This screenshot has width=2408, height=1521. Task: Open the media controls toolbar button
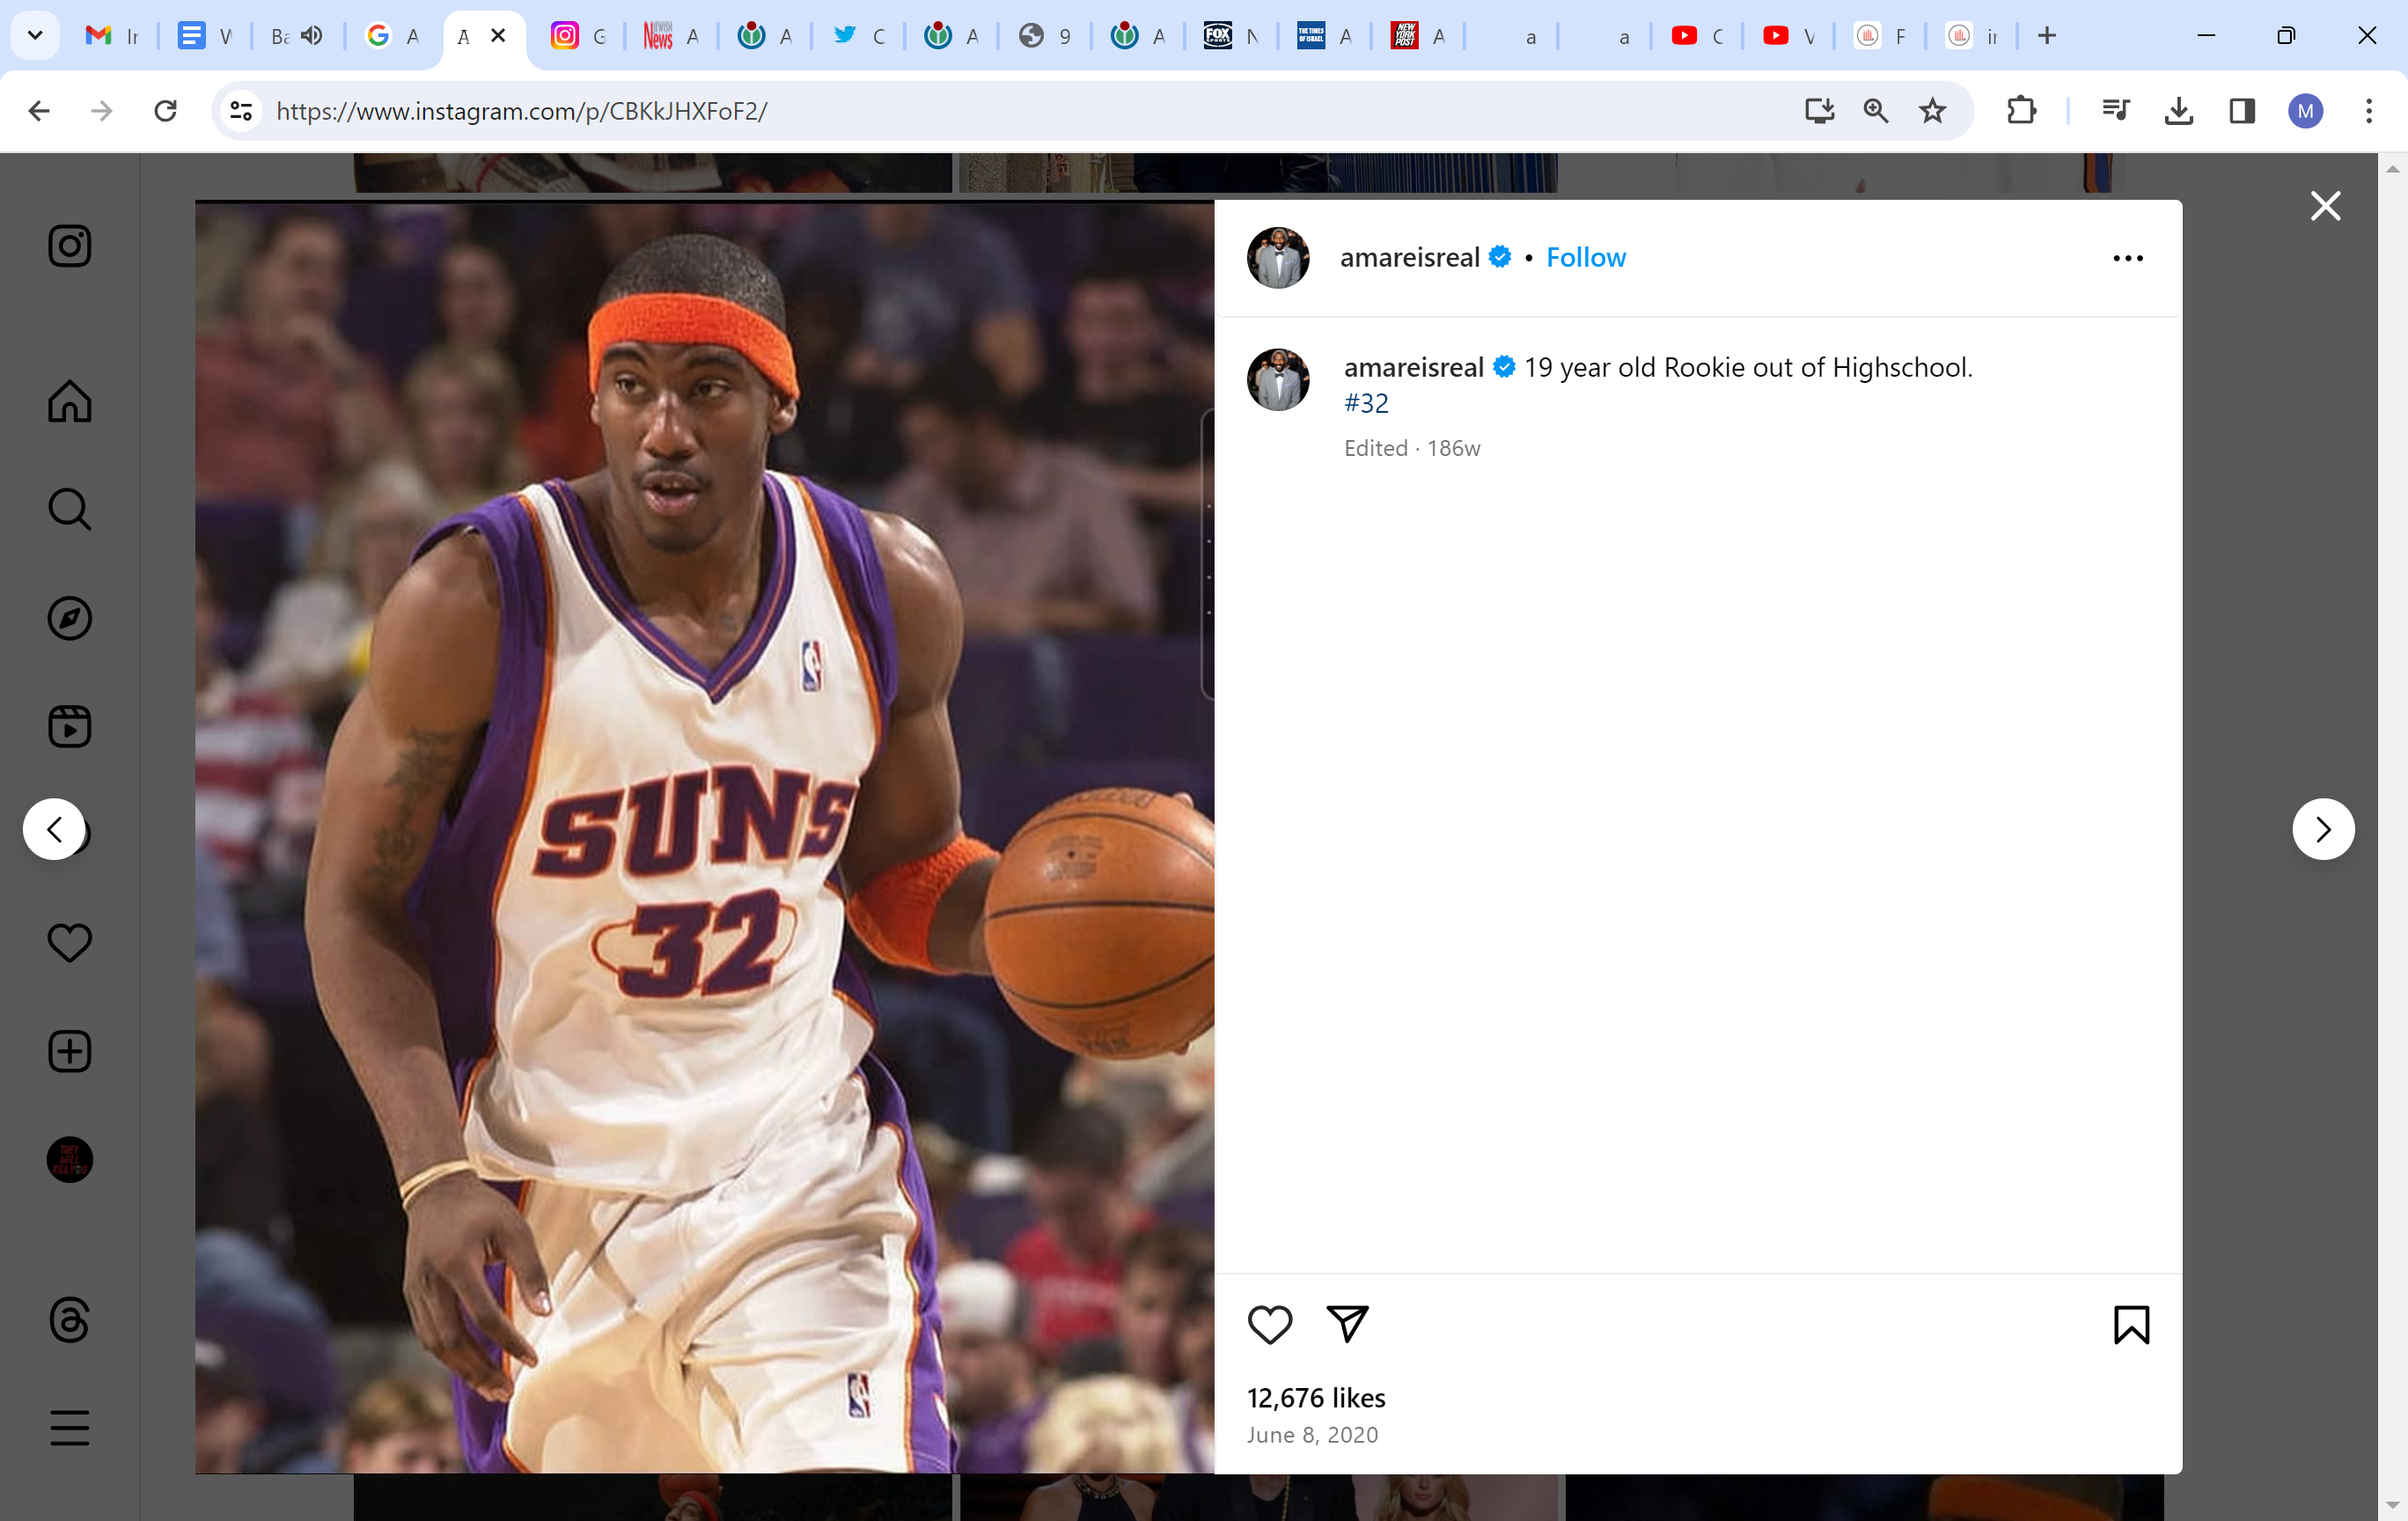[x=2115, y=111]
